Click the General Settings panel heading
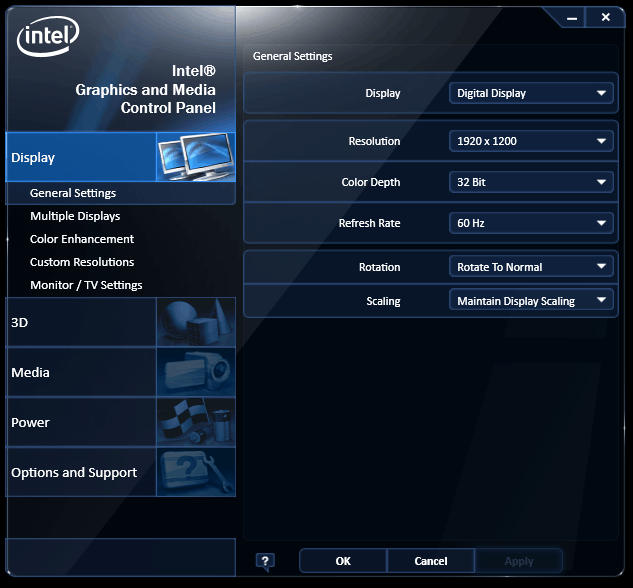Viewport: 633px width, 588px height. tap(292, 56)
